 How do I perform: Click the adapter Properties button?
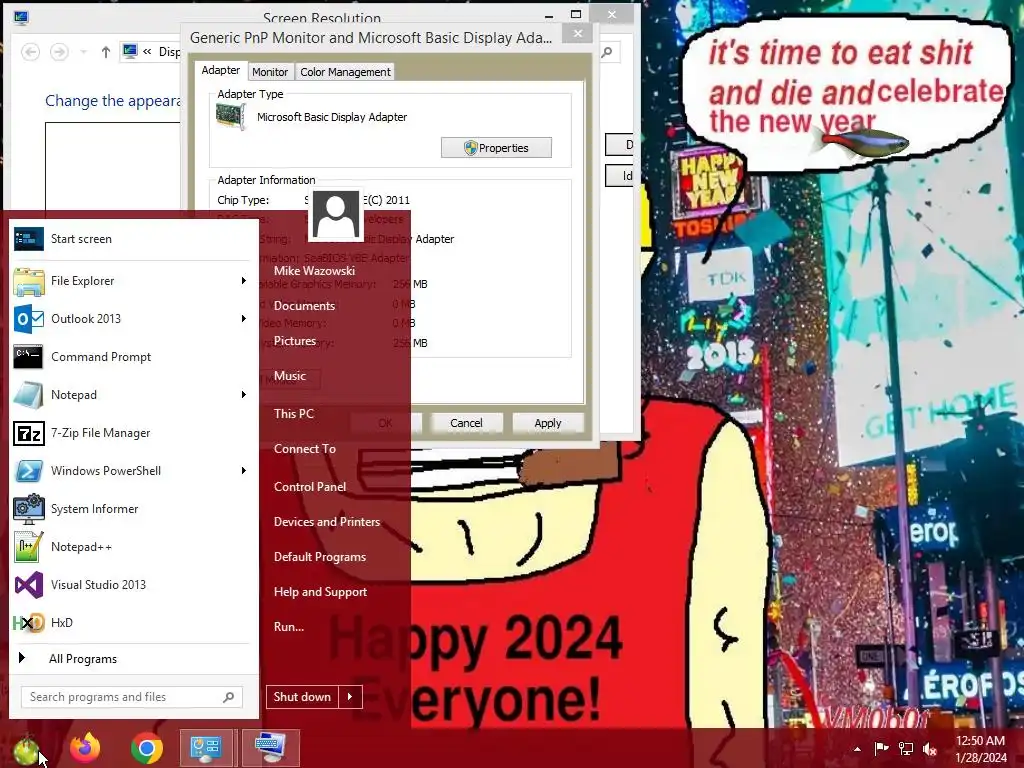coord(496,148)
